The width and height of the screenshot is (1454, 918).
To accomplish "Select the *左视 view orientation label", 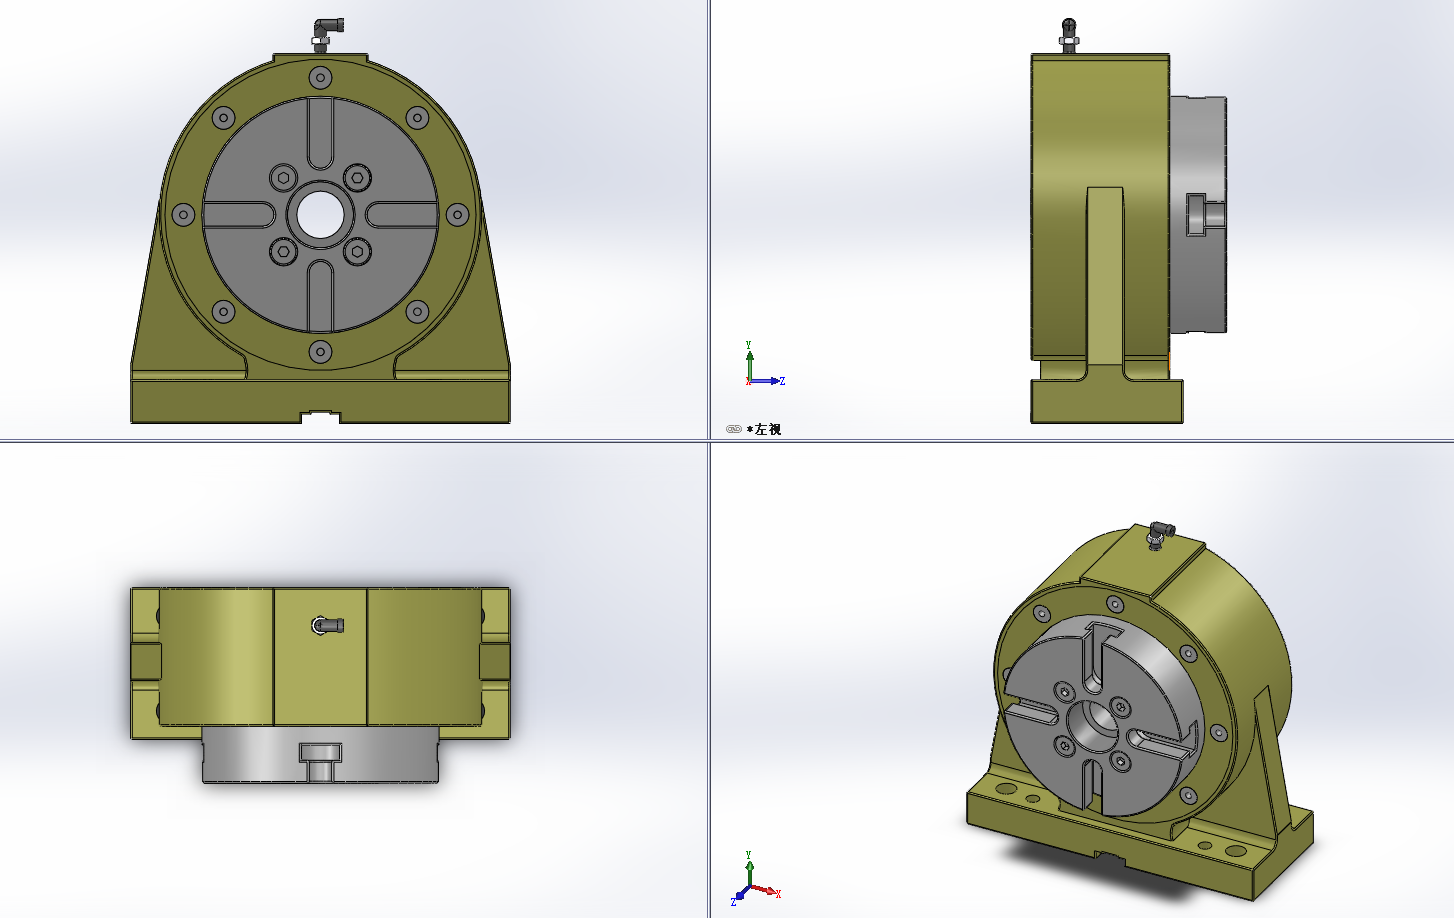I will (x=764, y=429).
